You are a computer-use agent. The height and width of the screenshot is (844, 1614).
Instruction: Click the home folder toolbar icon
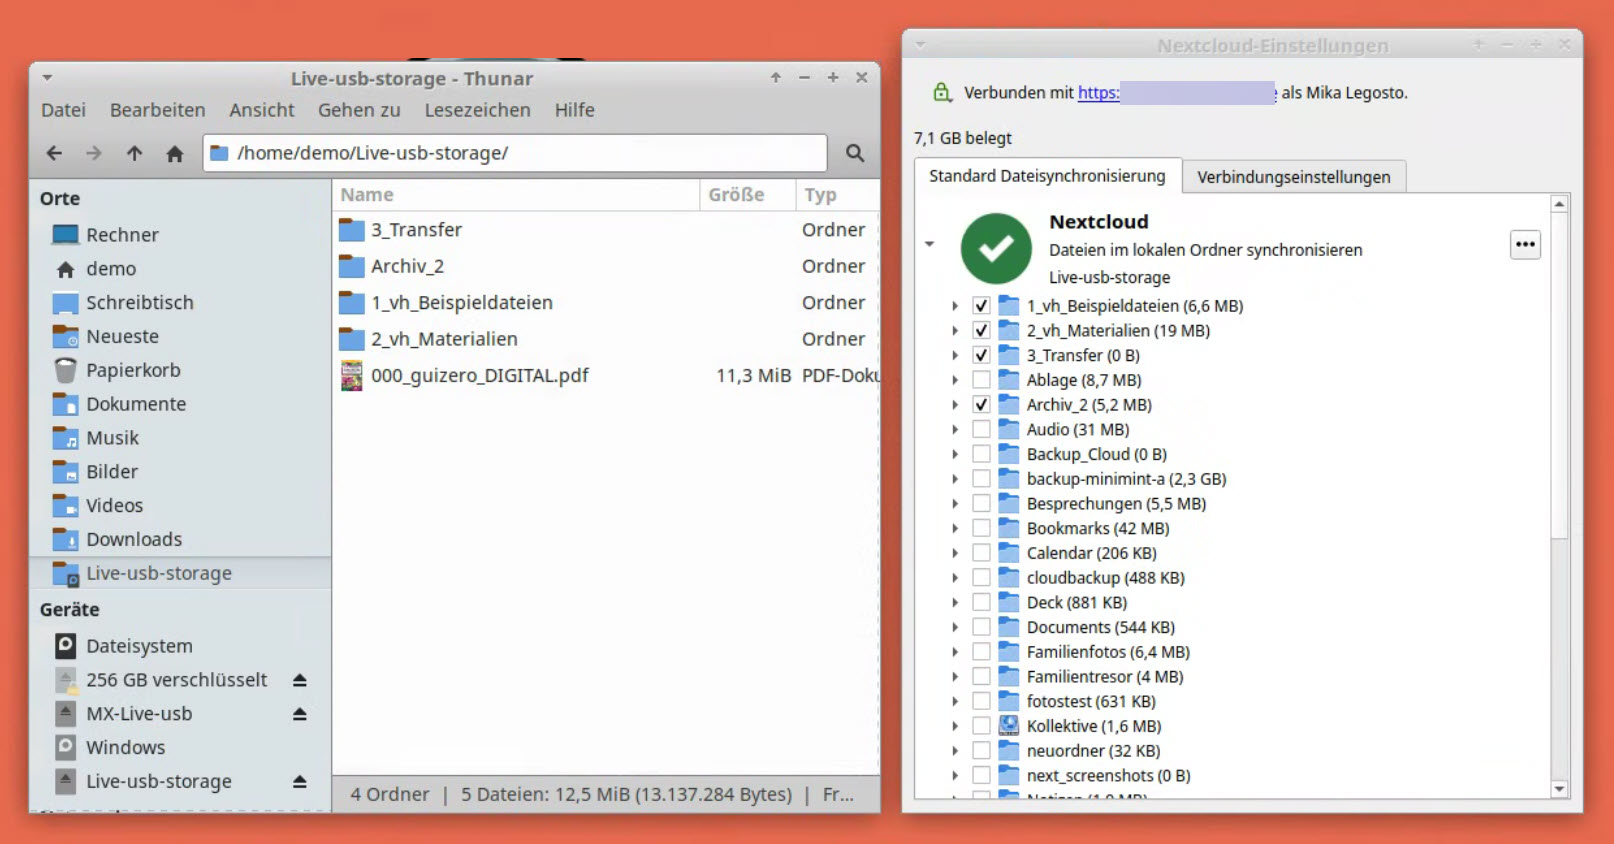(x=175, y=153)
